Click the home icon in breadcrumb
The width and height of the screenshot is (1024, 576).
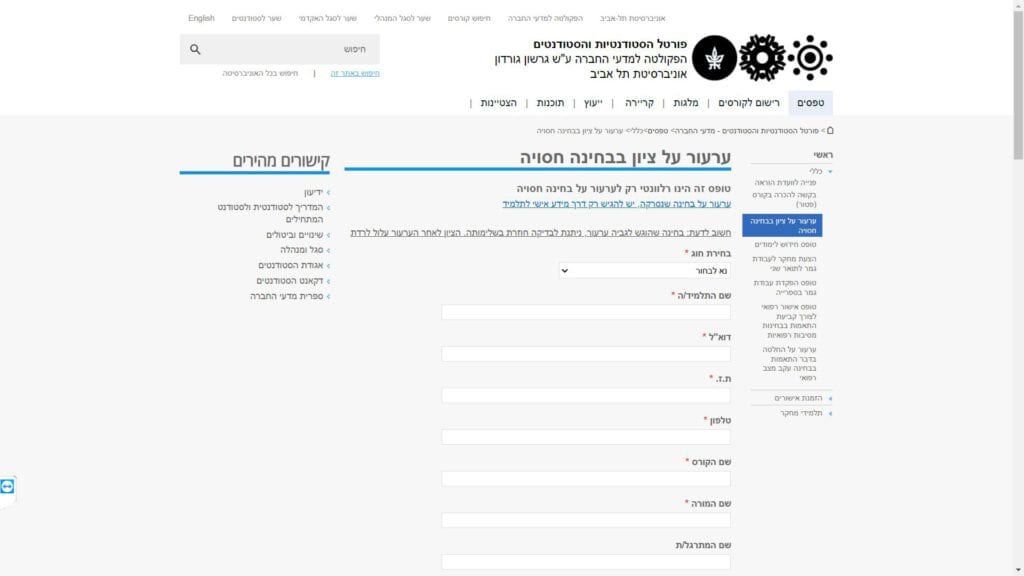tap(830, 131)
